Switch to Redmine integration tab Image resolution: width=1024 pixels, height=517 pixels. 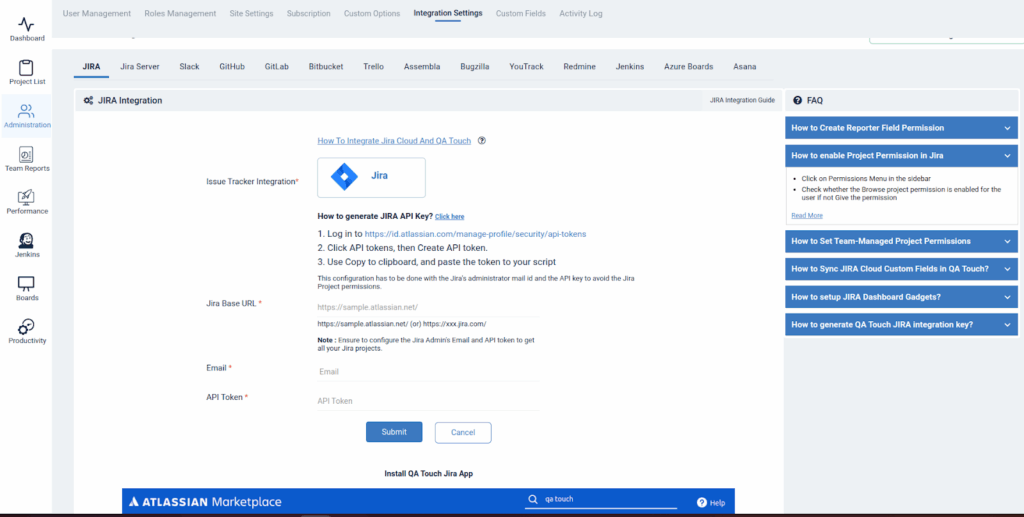click(x=579, y=67)
